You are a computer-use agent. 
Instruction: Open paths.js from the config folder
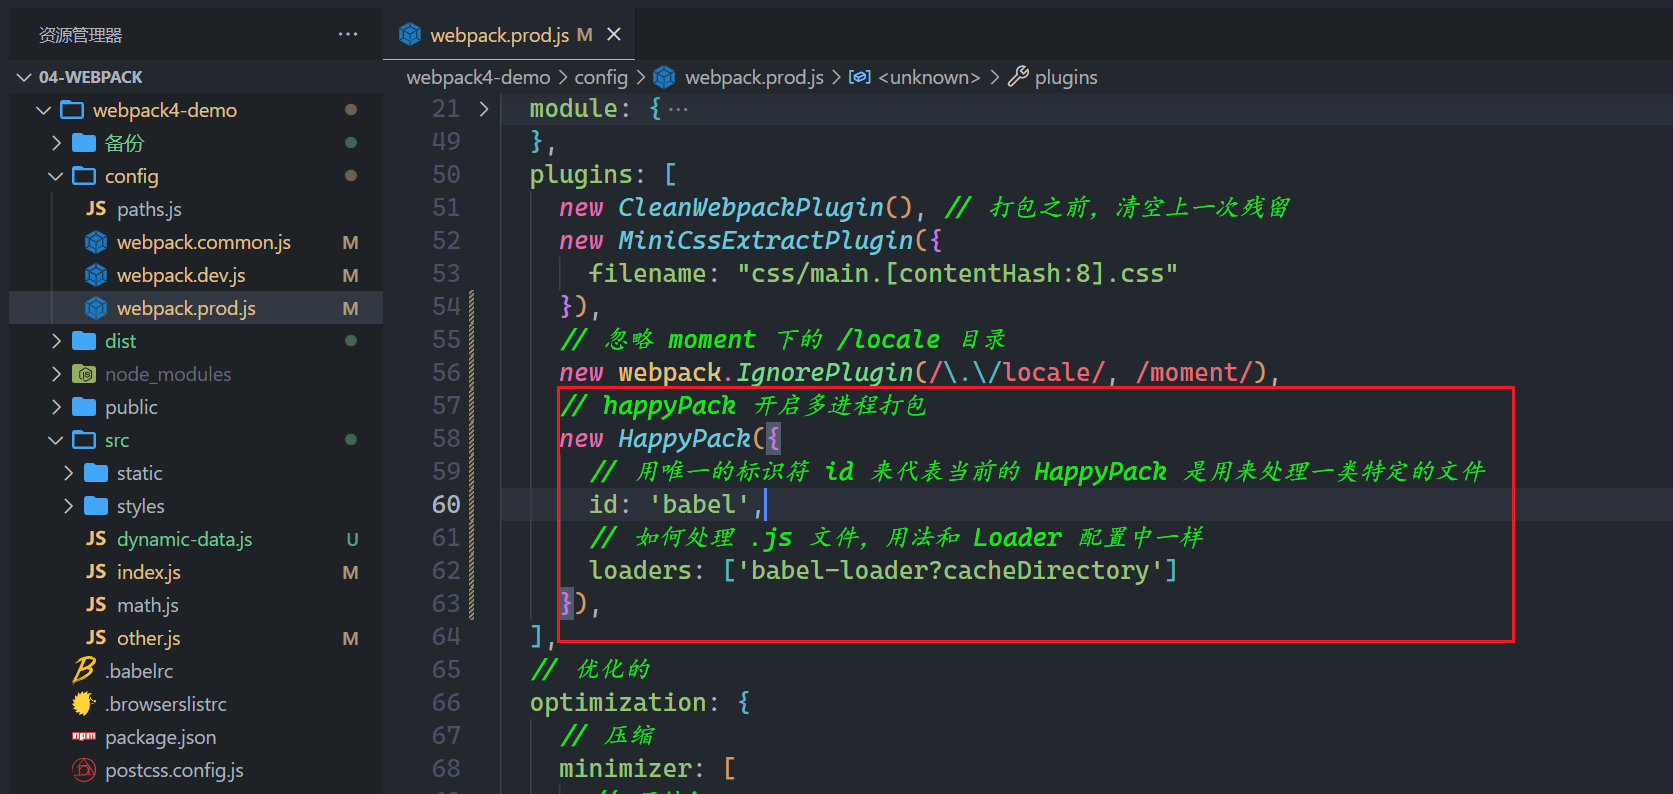coord(149,209)
